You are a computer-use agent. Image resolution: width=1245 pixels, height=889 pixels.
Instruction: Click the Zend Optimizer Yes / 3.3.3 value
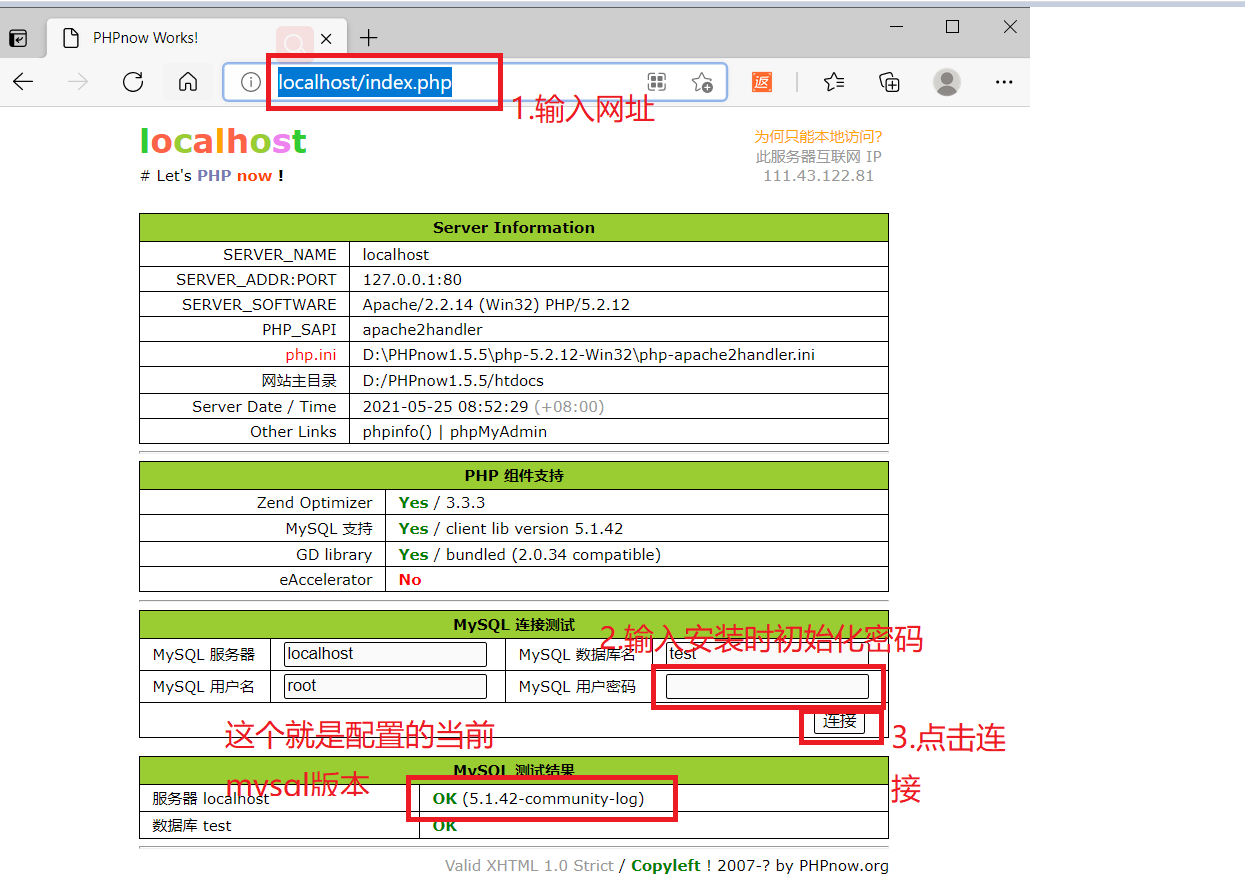coord(442,503)
